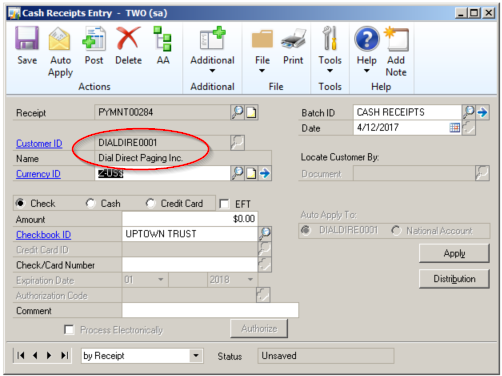Open Batch ID lookup magnifier
The height and width of the screenshot is (376, 502).
(x=468, y=112)
